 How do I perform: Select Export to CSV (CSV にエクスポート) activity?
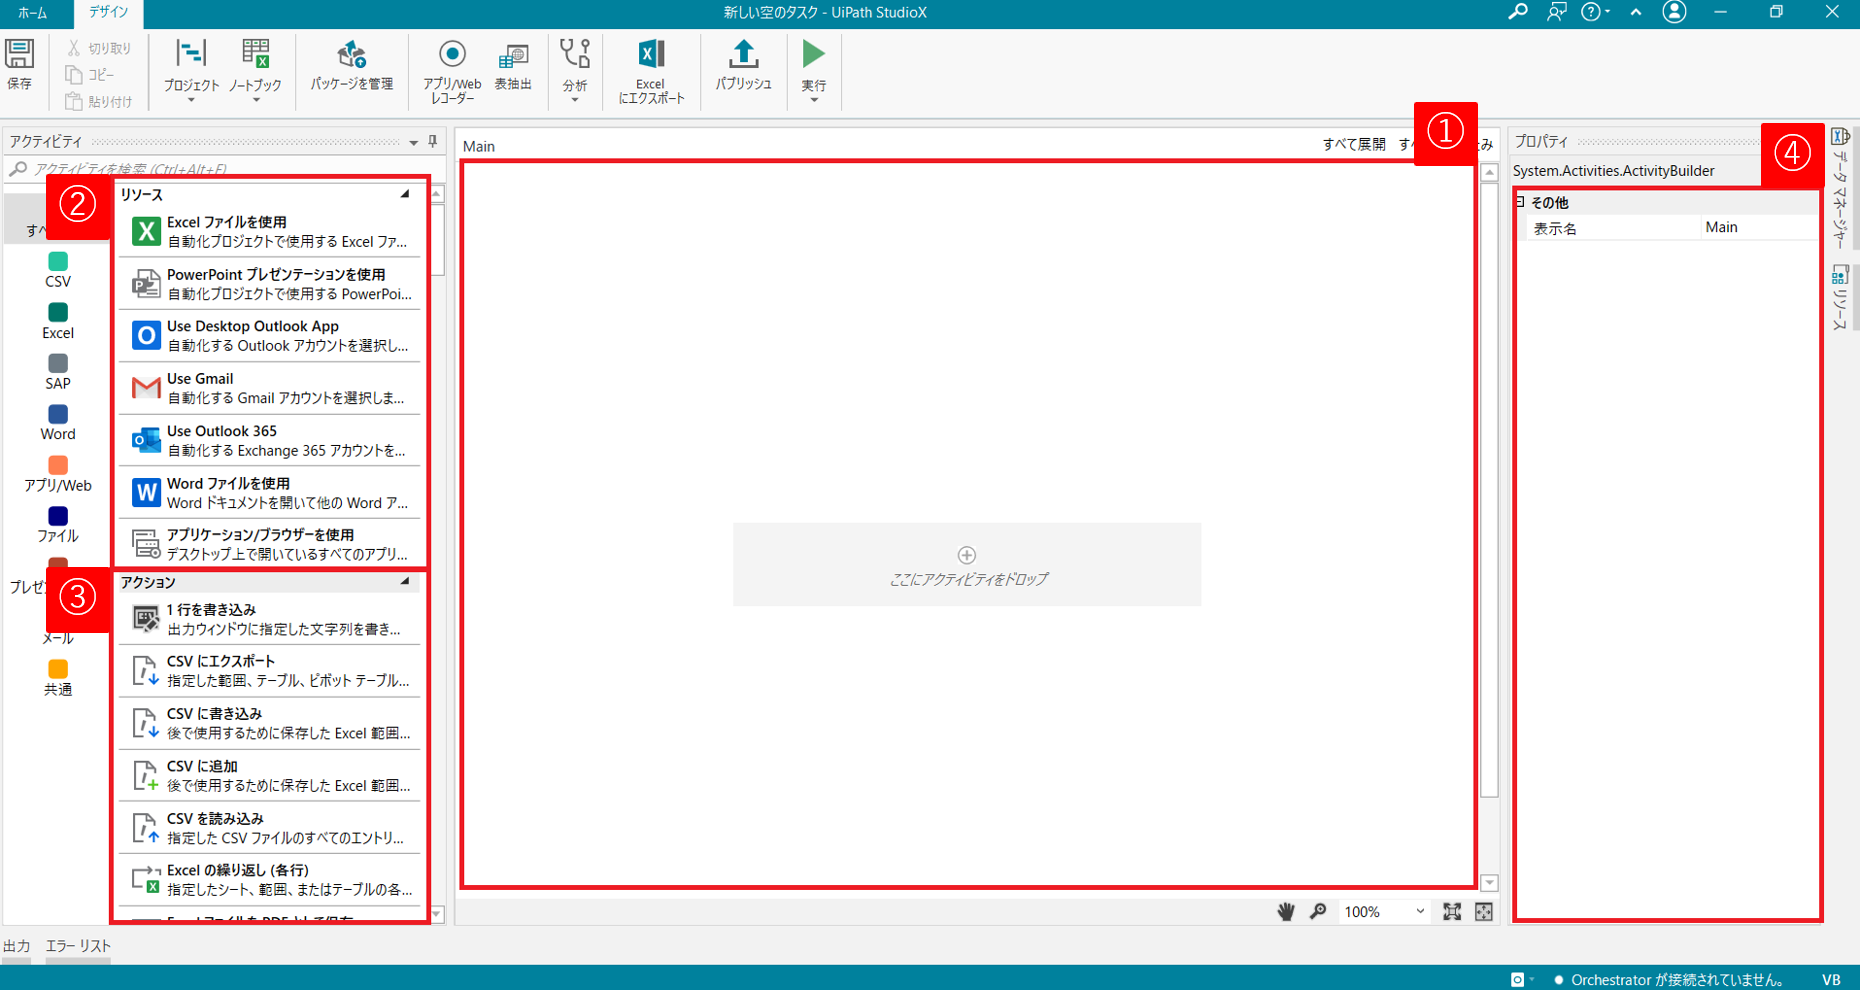click(x=270, y=671)
